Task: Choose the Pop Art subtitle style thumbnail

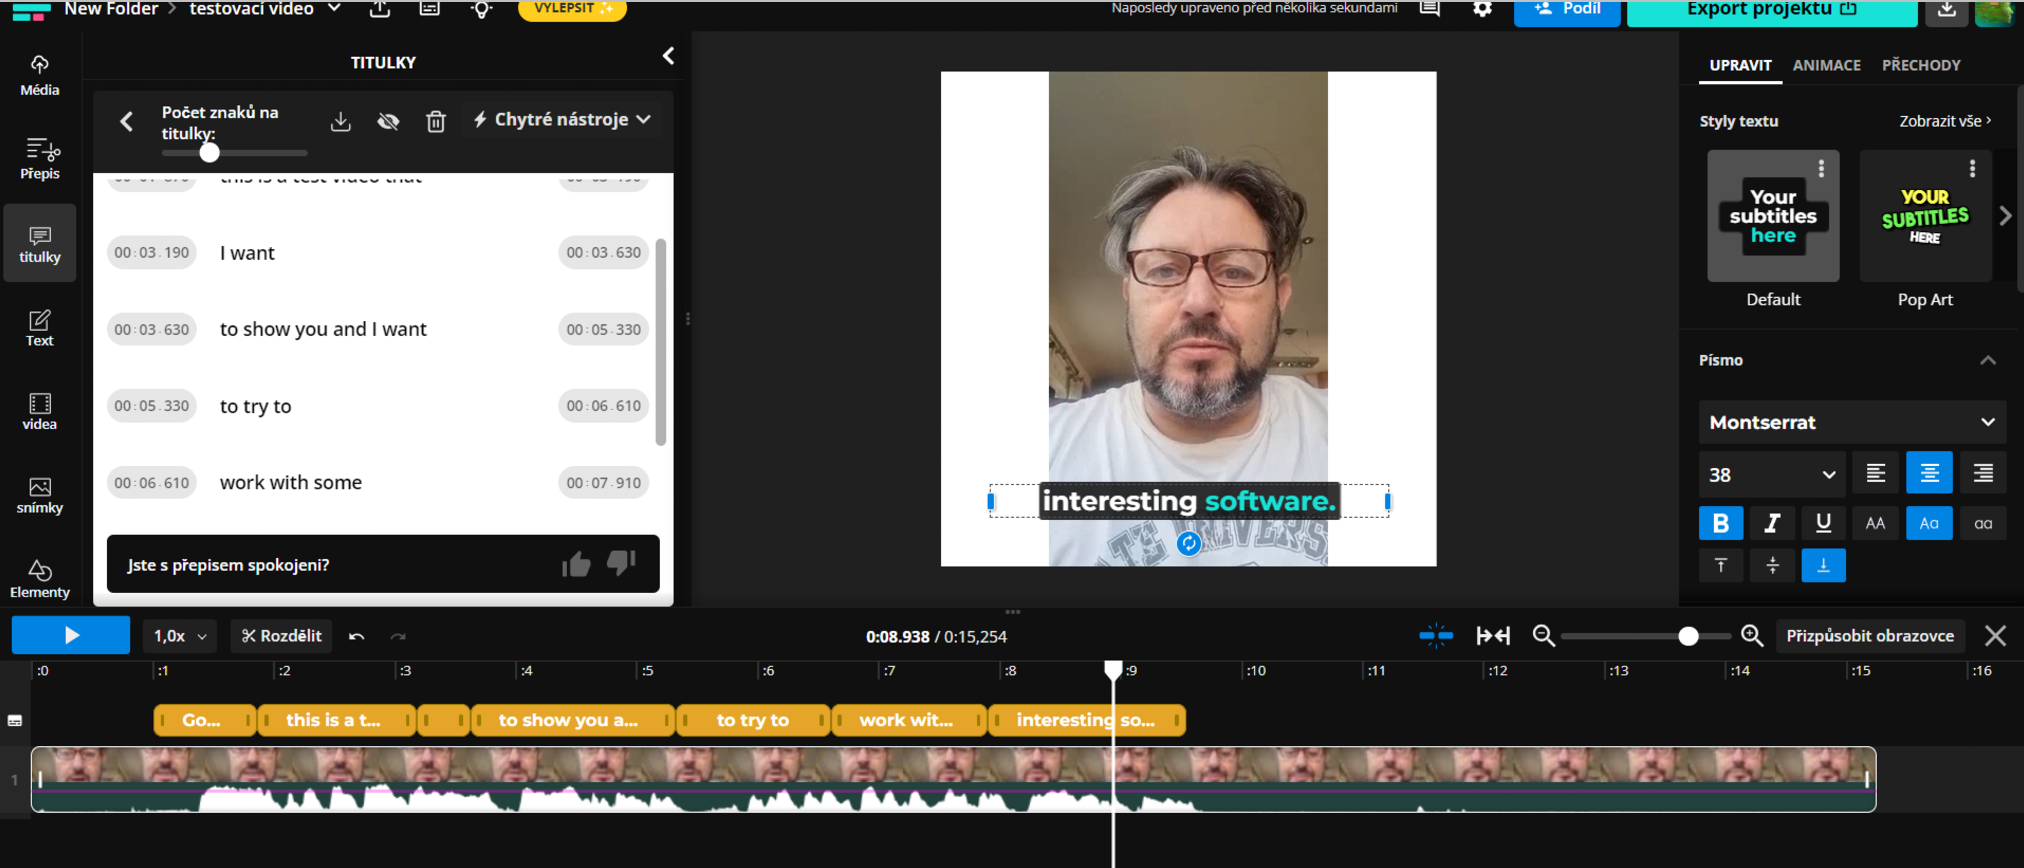Action: point(1925,216)
